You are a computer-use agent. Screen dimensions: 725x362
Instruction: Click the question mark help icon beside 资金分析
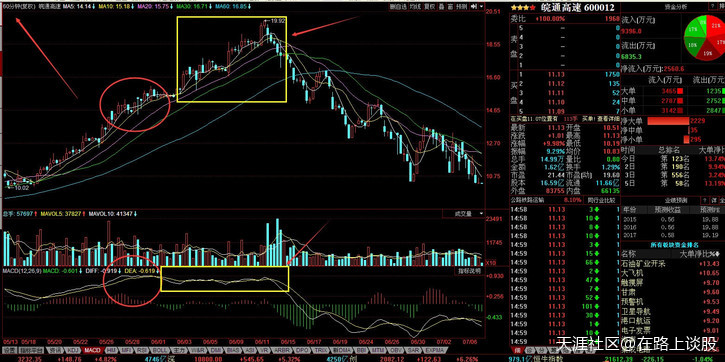713,7
